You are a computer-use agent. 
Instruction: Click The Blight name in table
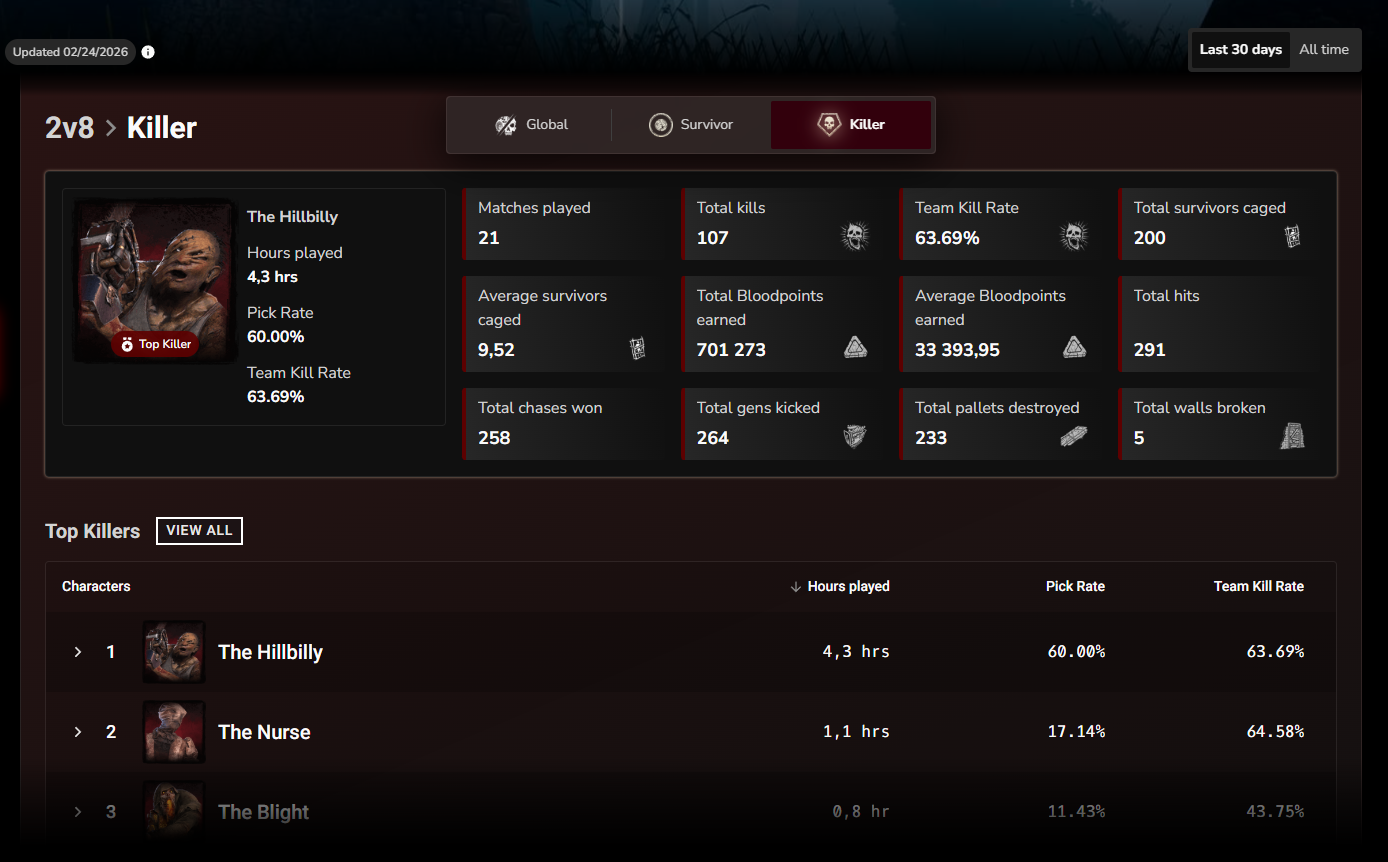tap(263, 812)
